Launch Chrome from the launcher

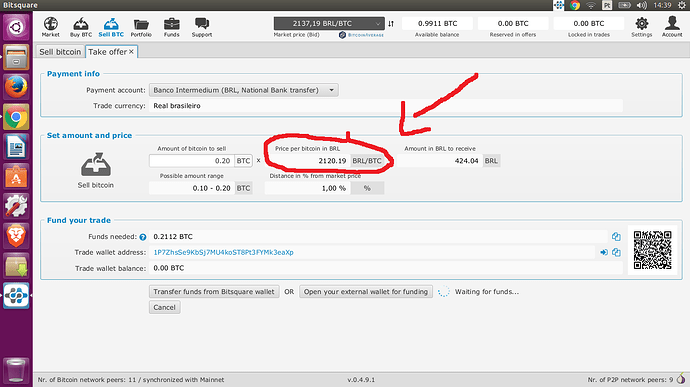[16, 117]
